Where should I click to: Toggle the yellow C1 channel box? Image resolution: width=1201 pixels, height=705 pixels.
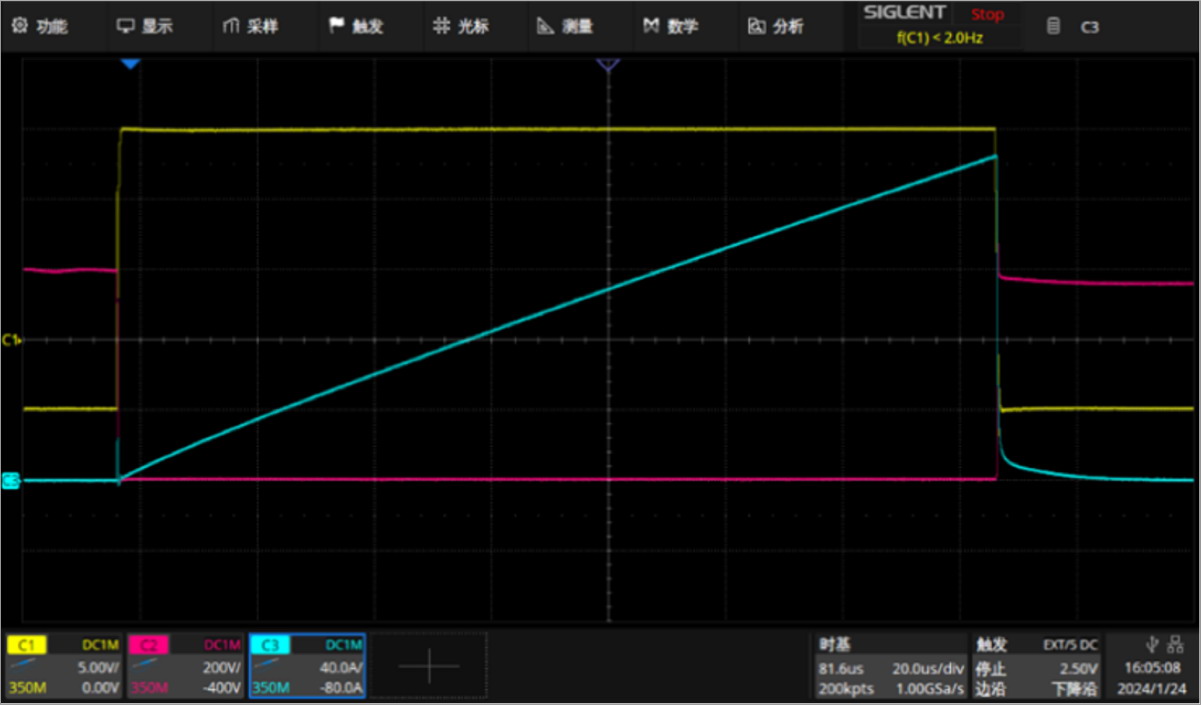coord(65,667)
